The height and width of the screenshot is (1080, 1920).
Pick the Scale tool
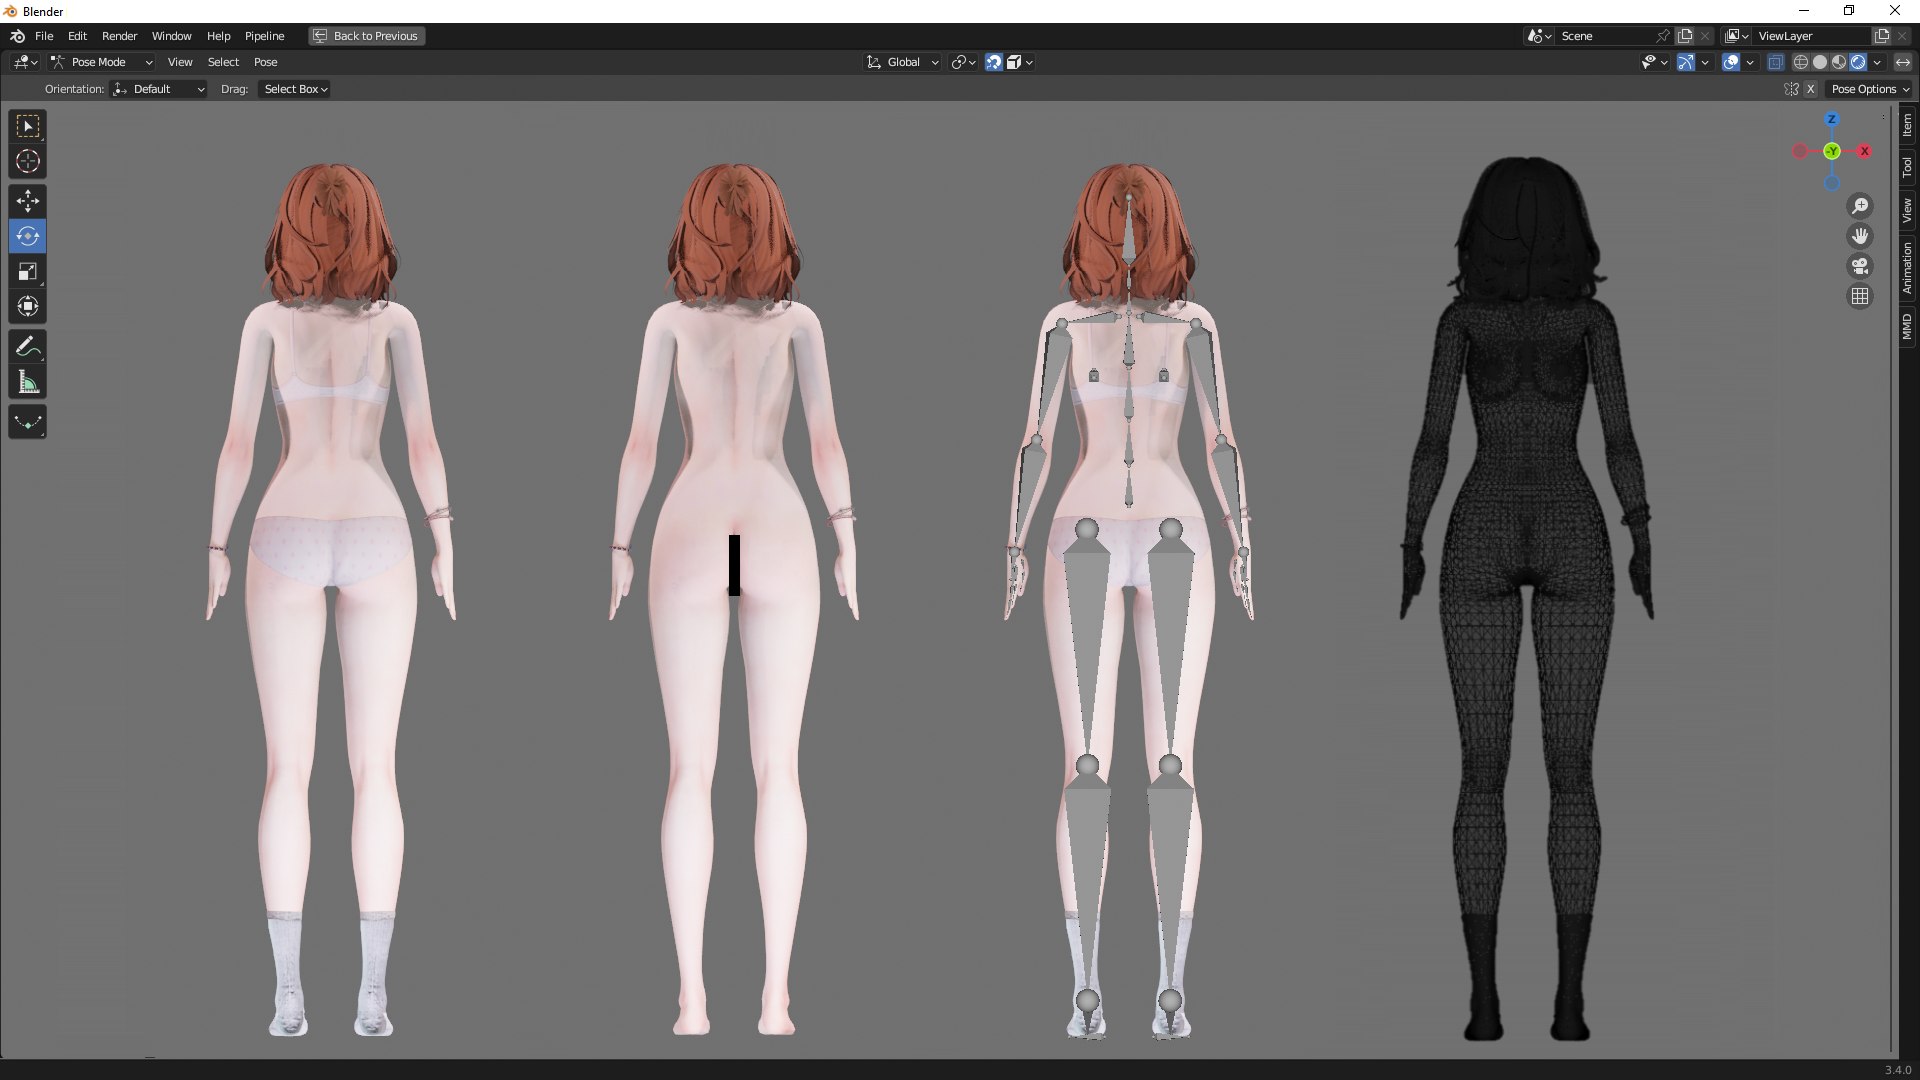[x=27, y=271]
